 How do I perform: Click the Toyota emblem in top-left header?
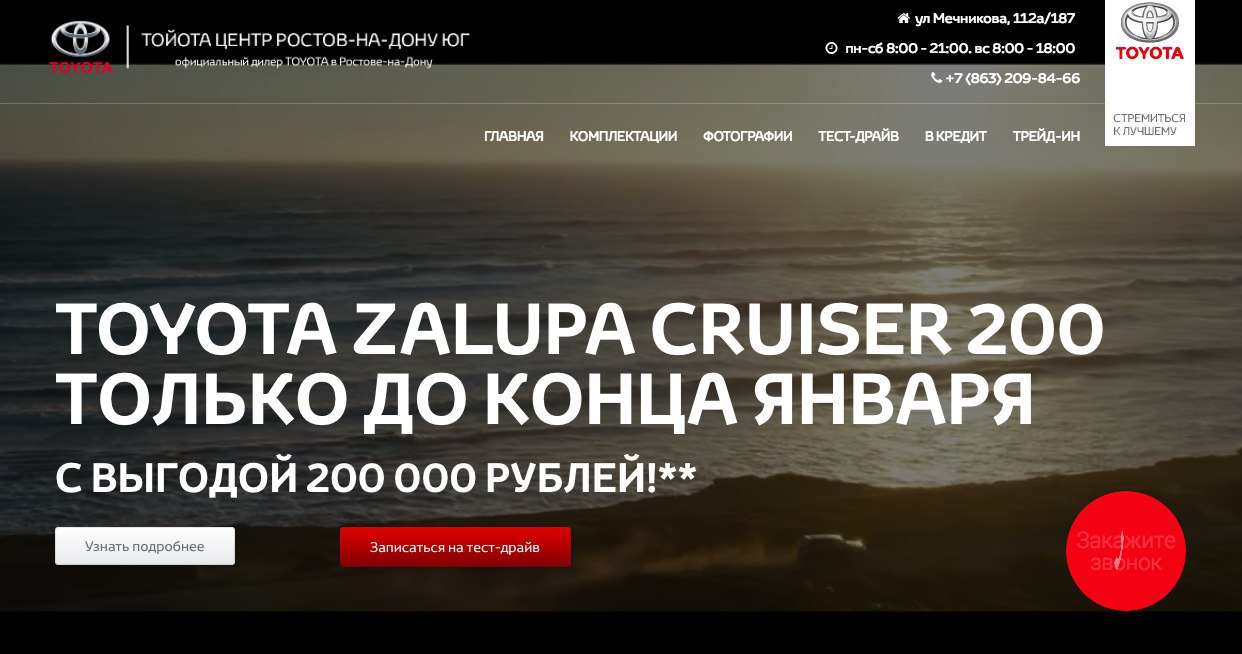point(81,46)
